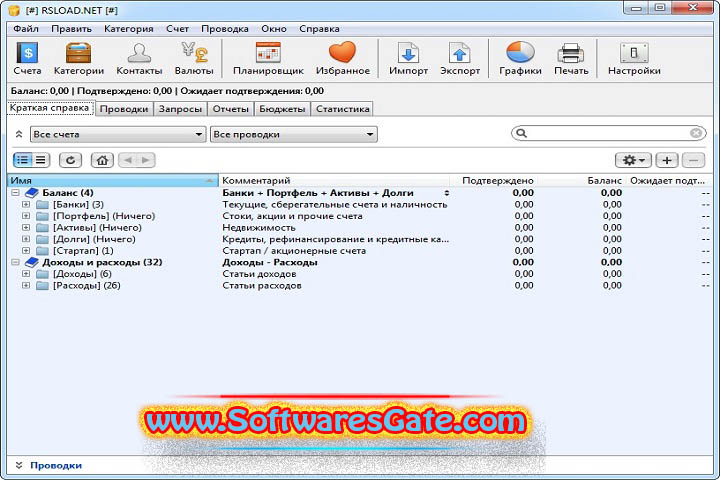The width and height of the screenshot is (720, 480).
Task: Select the Краткая справка tab
Action: (x=50, y=108)
